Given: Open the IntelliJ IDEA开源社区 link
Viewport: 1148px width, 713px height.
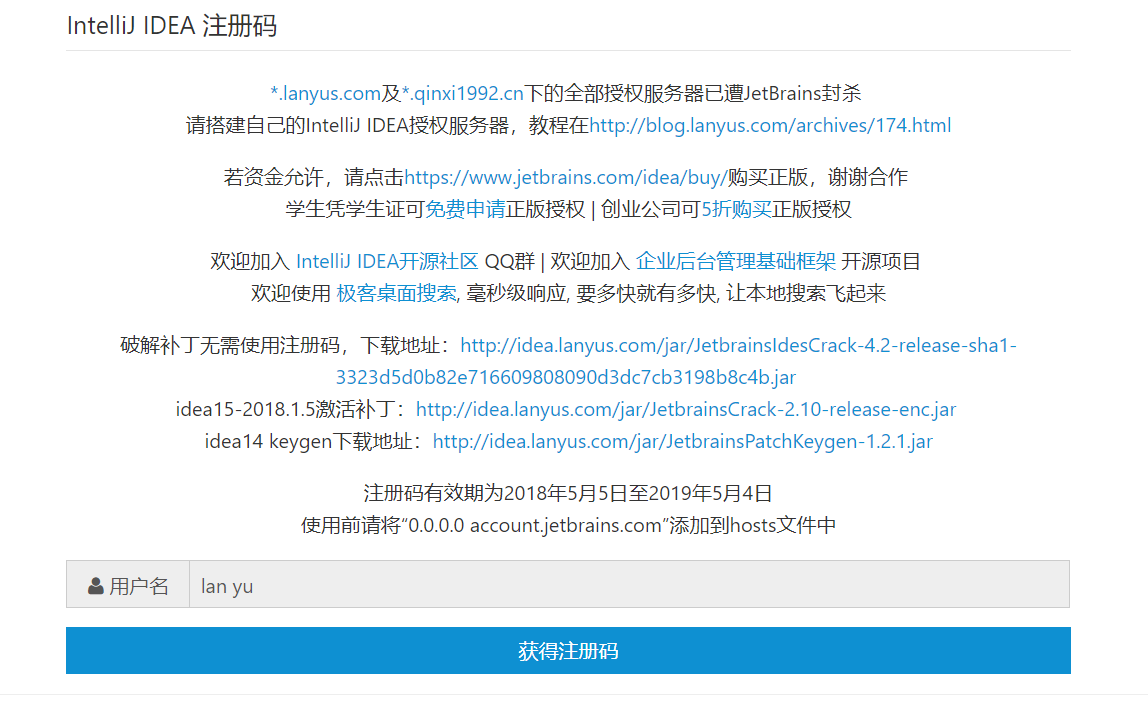Looking at the screenshot, I should [387, 261].
